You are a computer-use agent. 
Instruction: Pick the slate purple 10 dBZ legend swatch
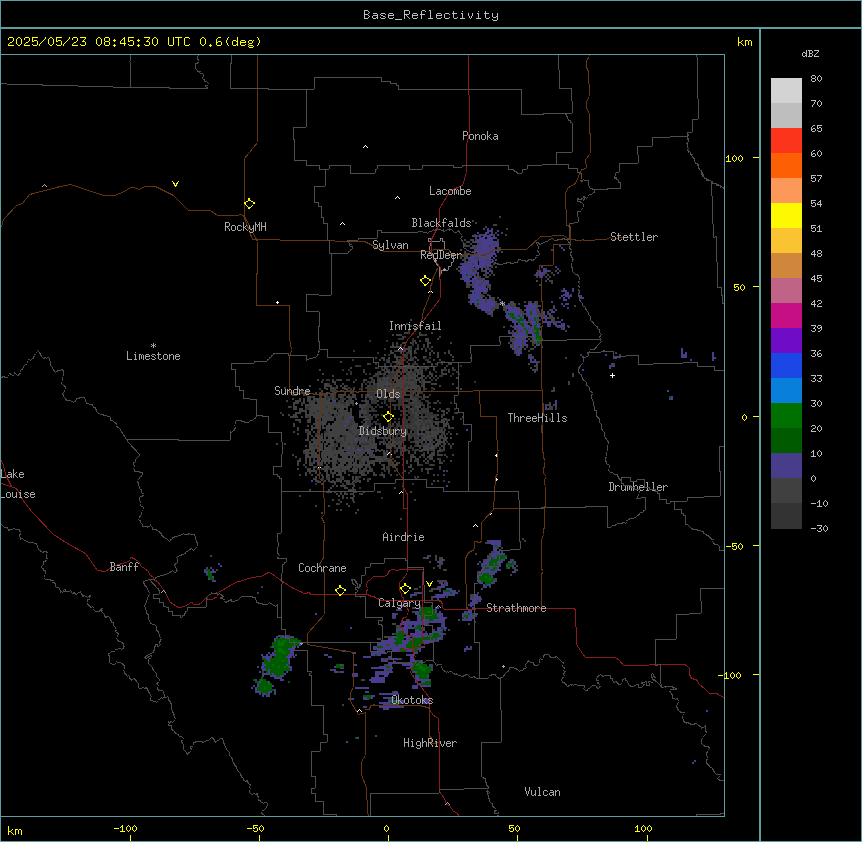pyautogui.click(x=786, y=466)
